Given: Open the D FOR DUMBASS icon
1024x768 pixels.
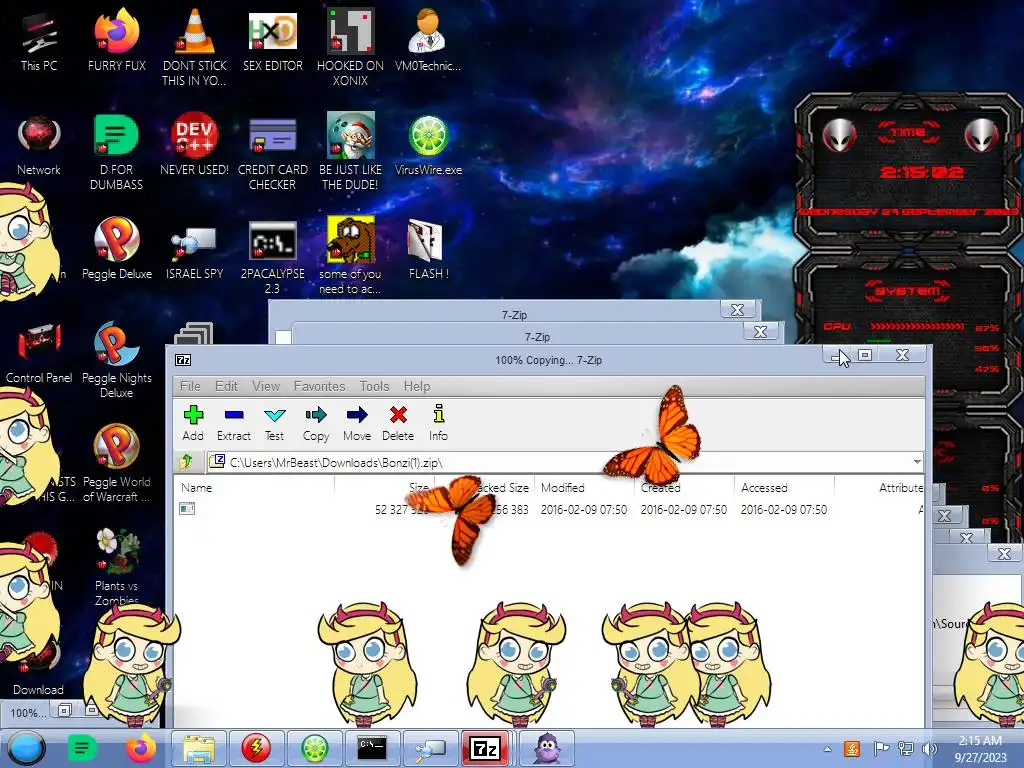Looking at the screenshot, I should click(x=116, y=152).
